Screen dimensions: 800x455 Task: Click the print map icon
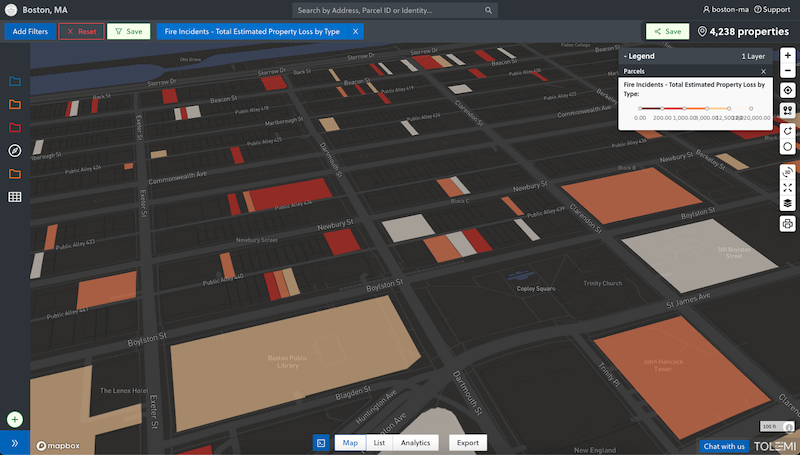tap(788, 223)
